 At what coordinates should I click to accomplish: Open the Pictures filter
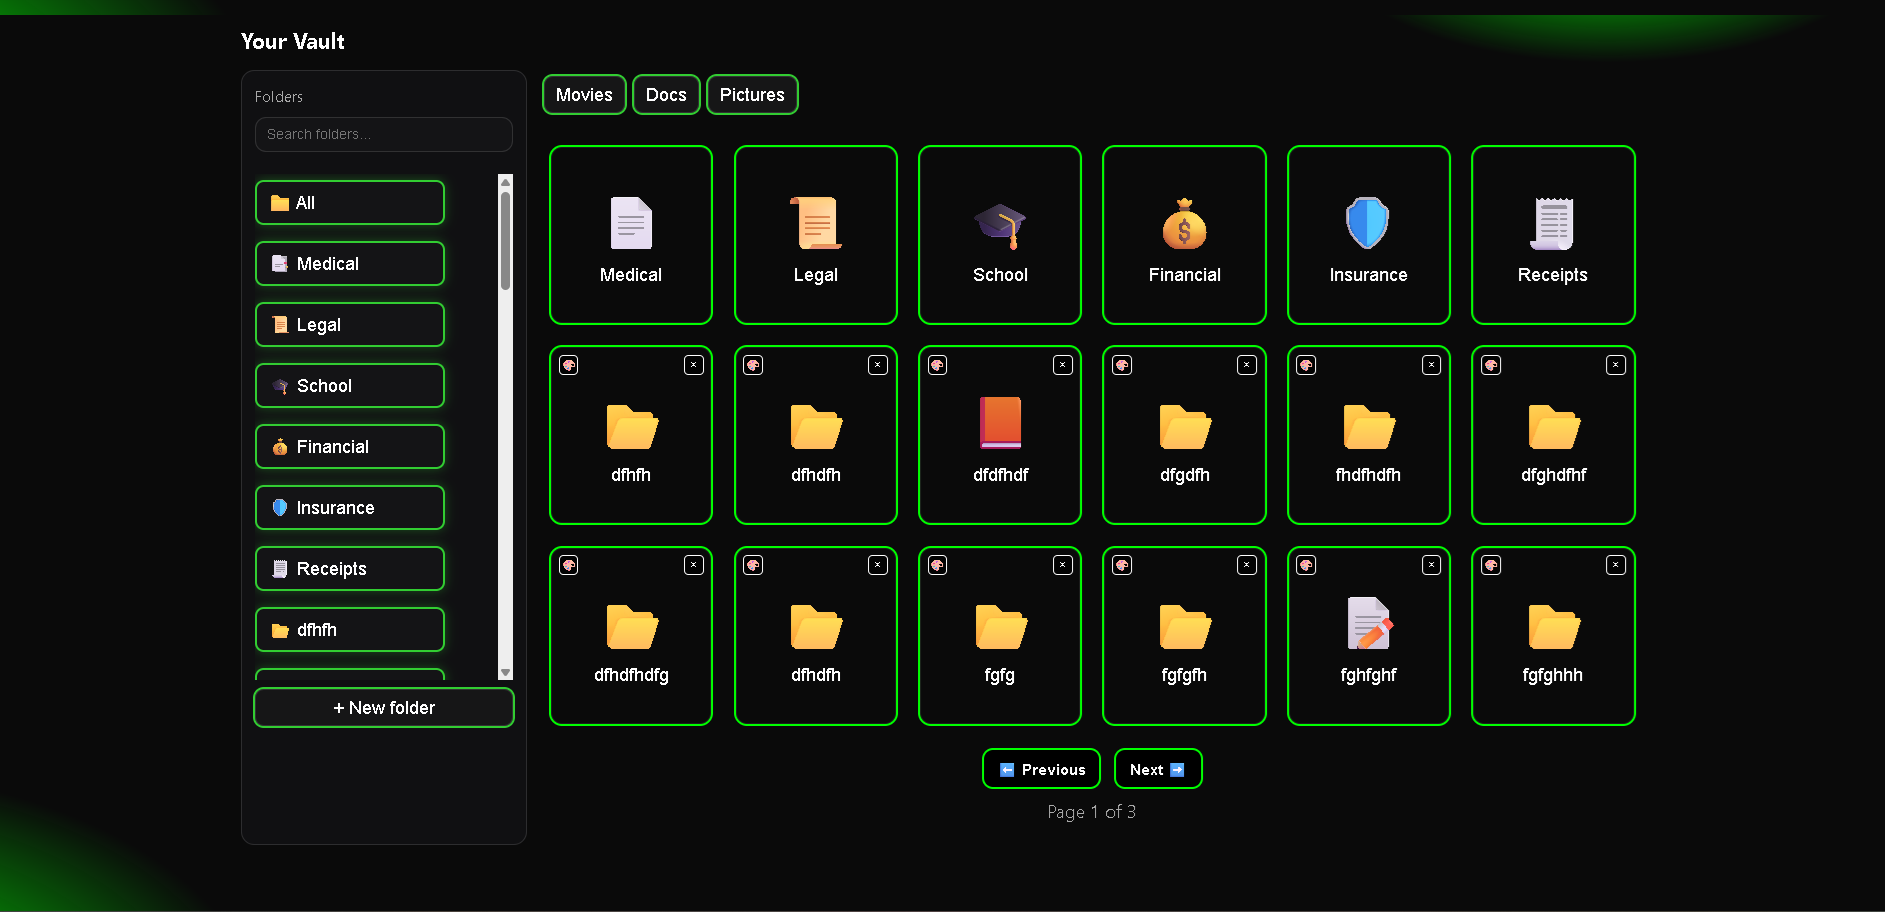tap(752, 94)
